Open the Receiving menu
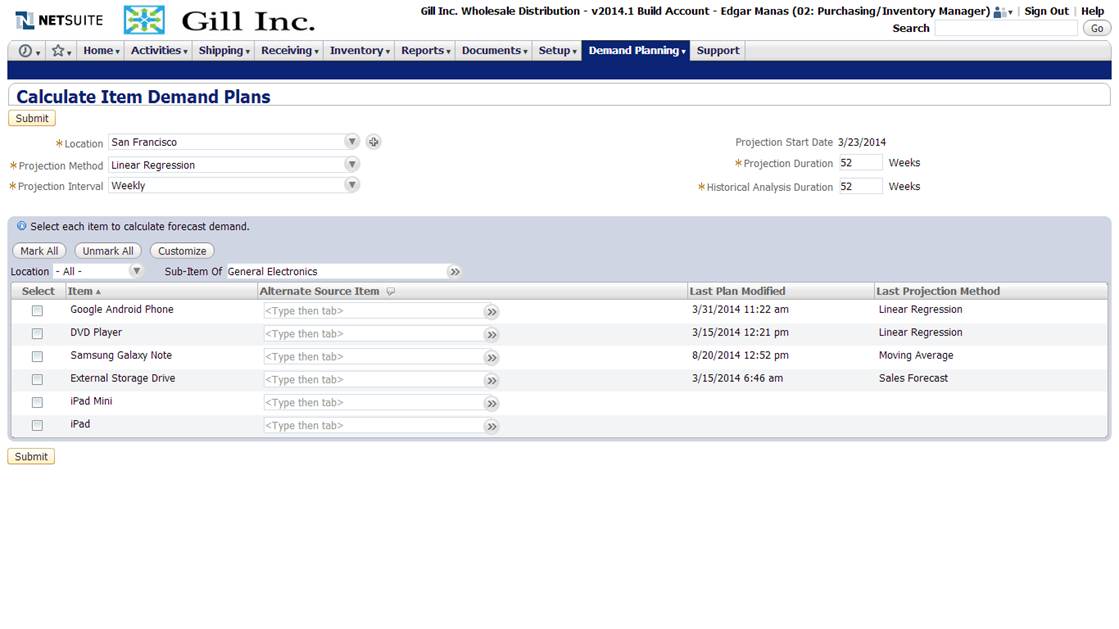The height and width of the screenshot is (629, 1119). coord(289,51)
